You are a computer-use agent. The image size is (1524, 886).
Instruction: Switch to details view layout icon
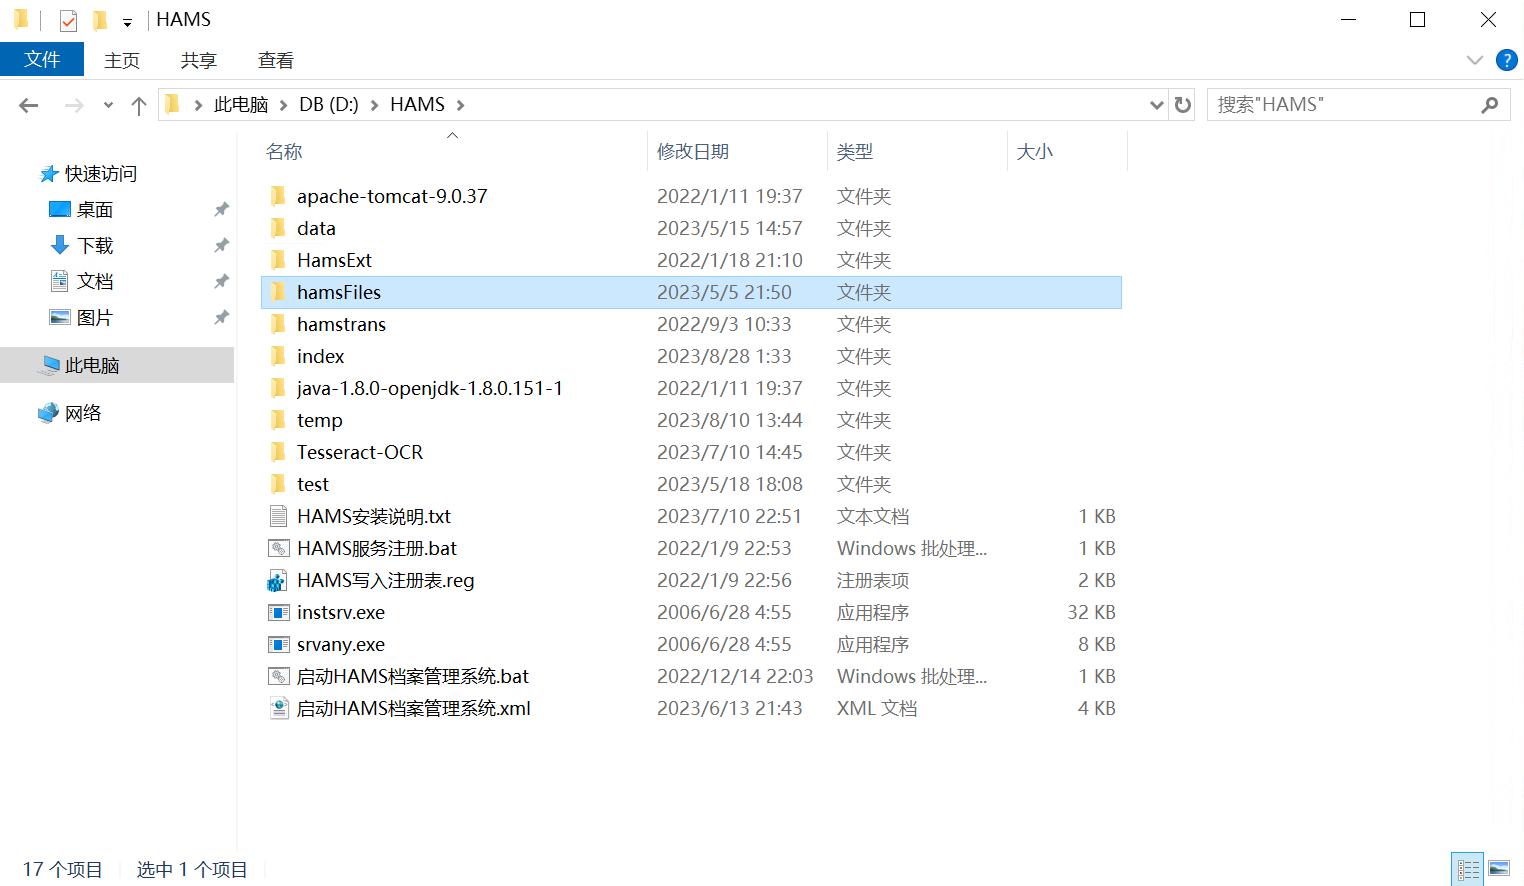coord(1468,869)
